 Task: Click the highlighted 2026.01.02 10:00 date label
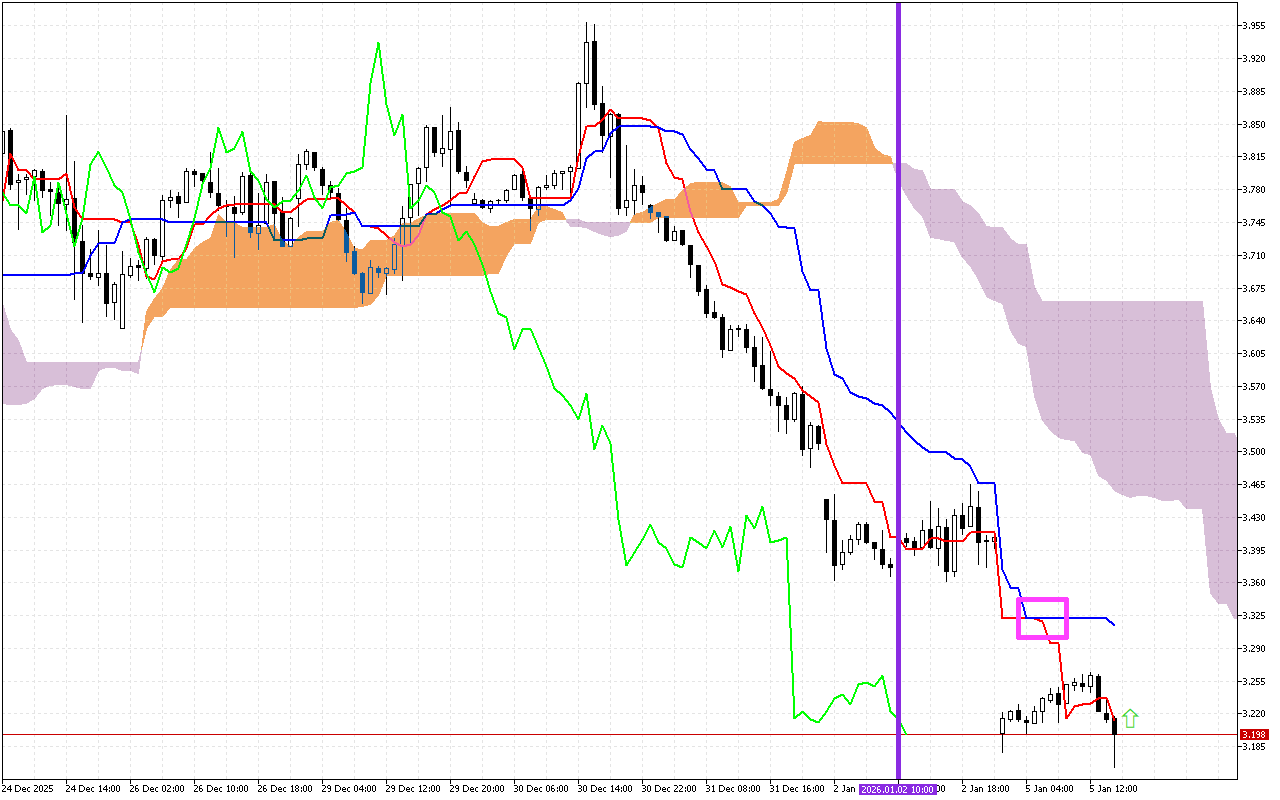[x=897, y=789]
